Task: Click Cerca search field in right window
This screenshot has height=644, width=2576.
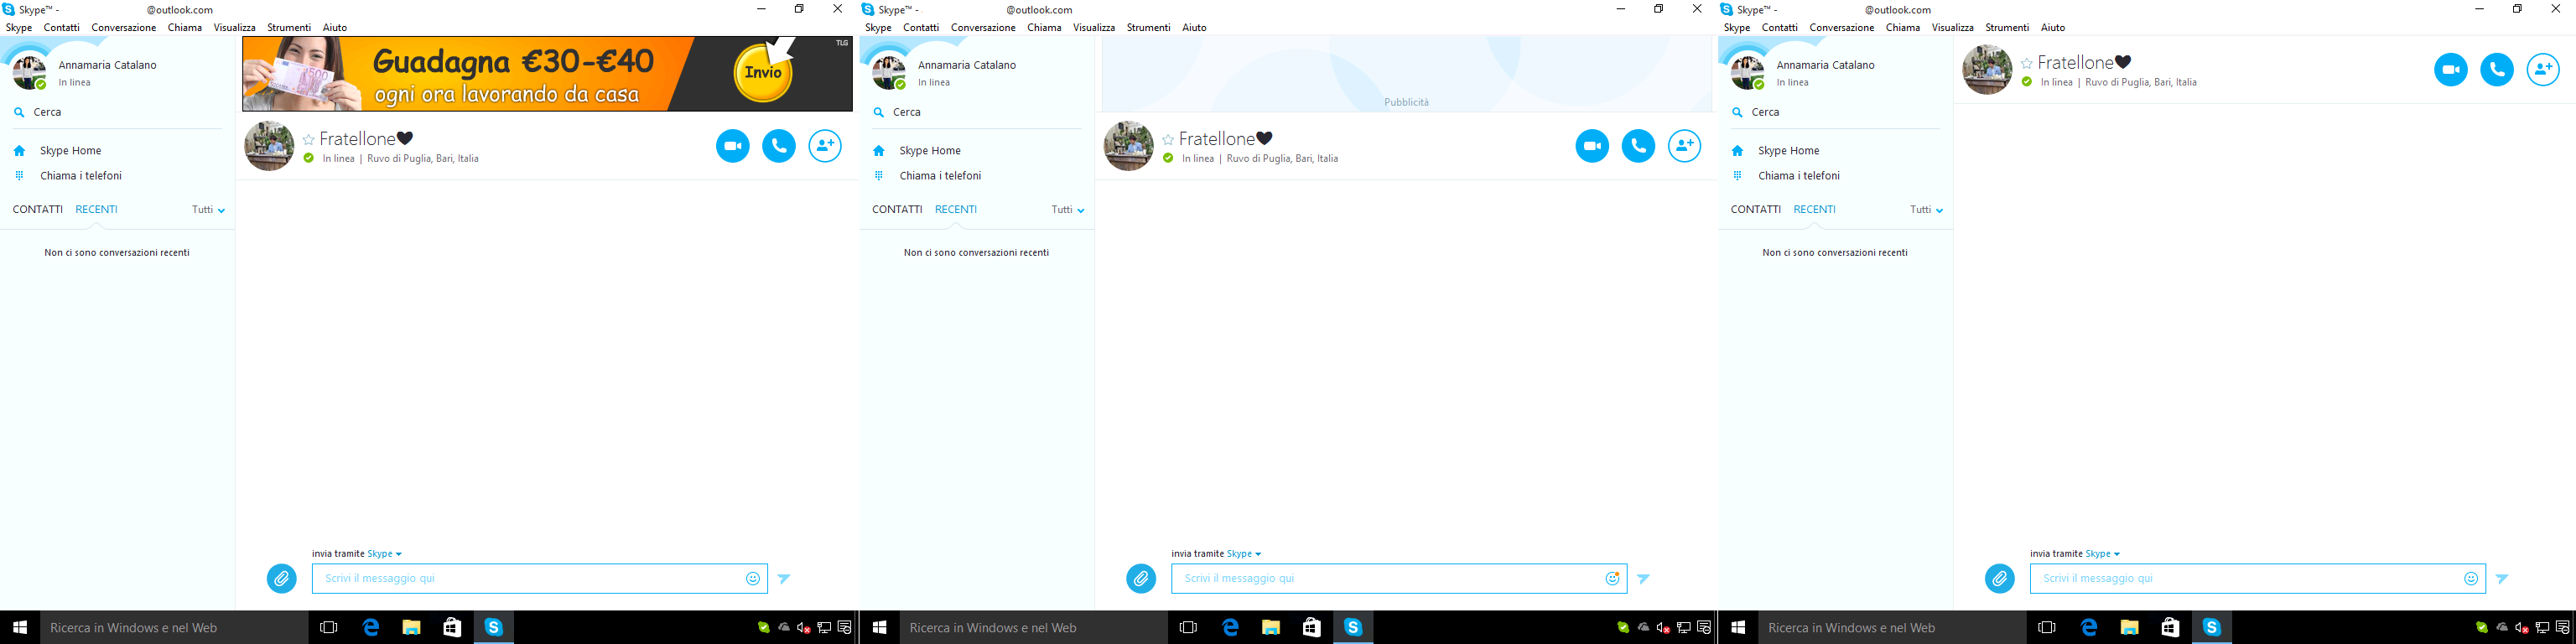Action: (1835, 112)
